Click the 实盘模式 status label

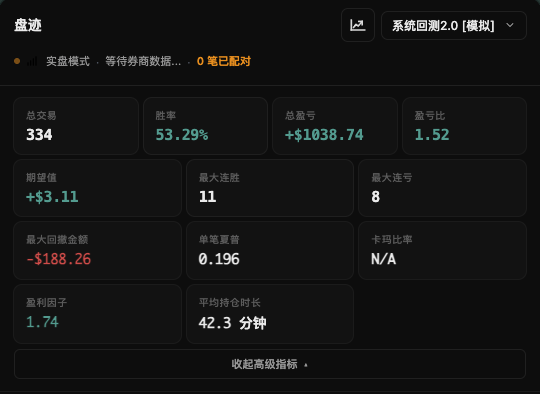[x=68, y=61]
